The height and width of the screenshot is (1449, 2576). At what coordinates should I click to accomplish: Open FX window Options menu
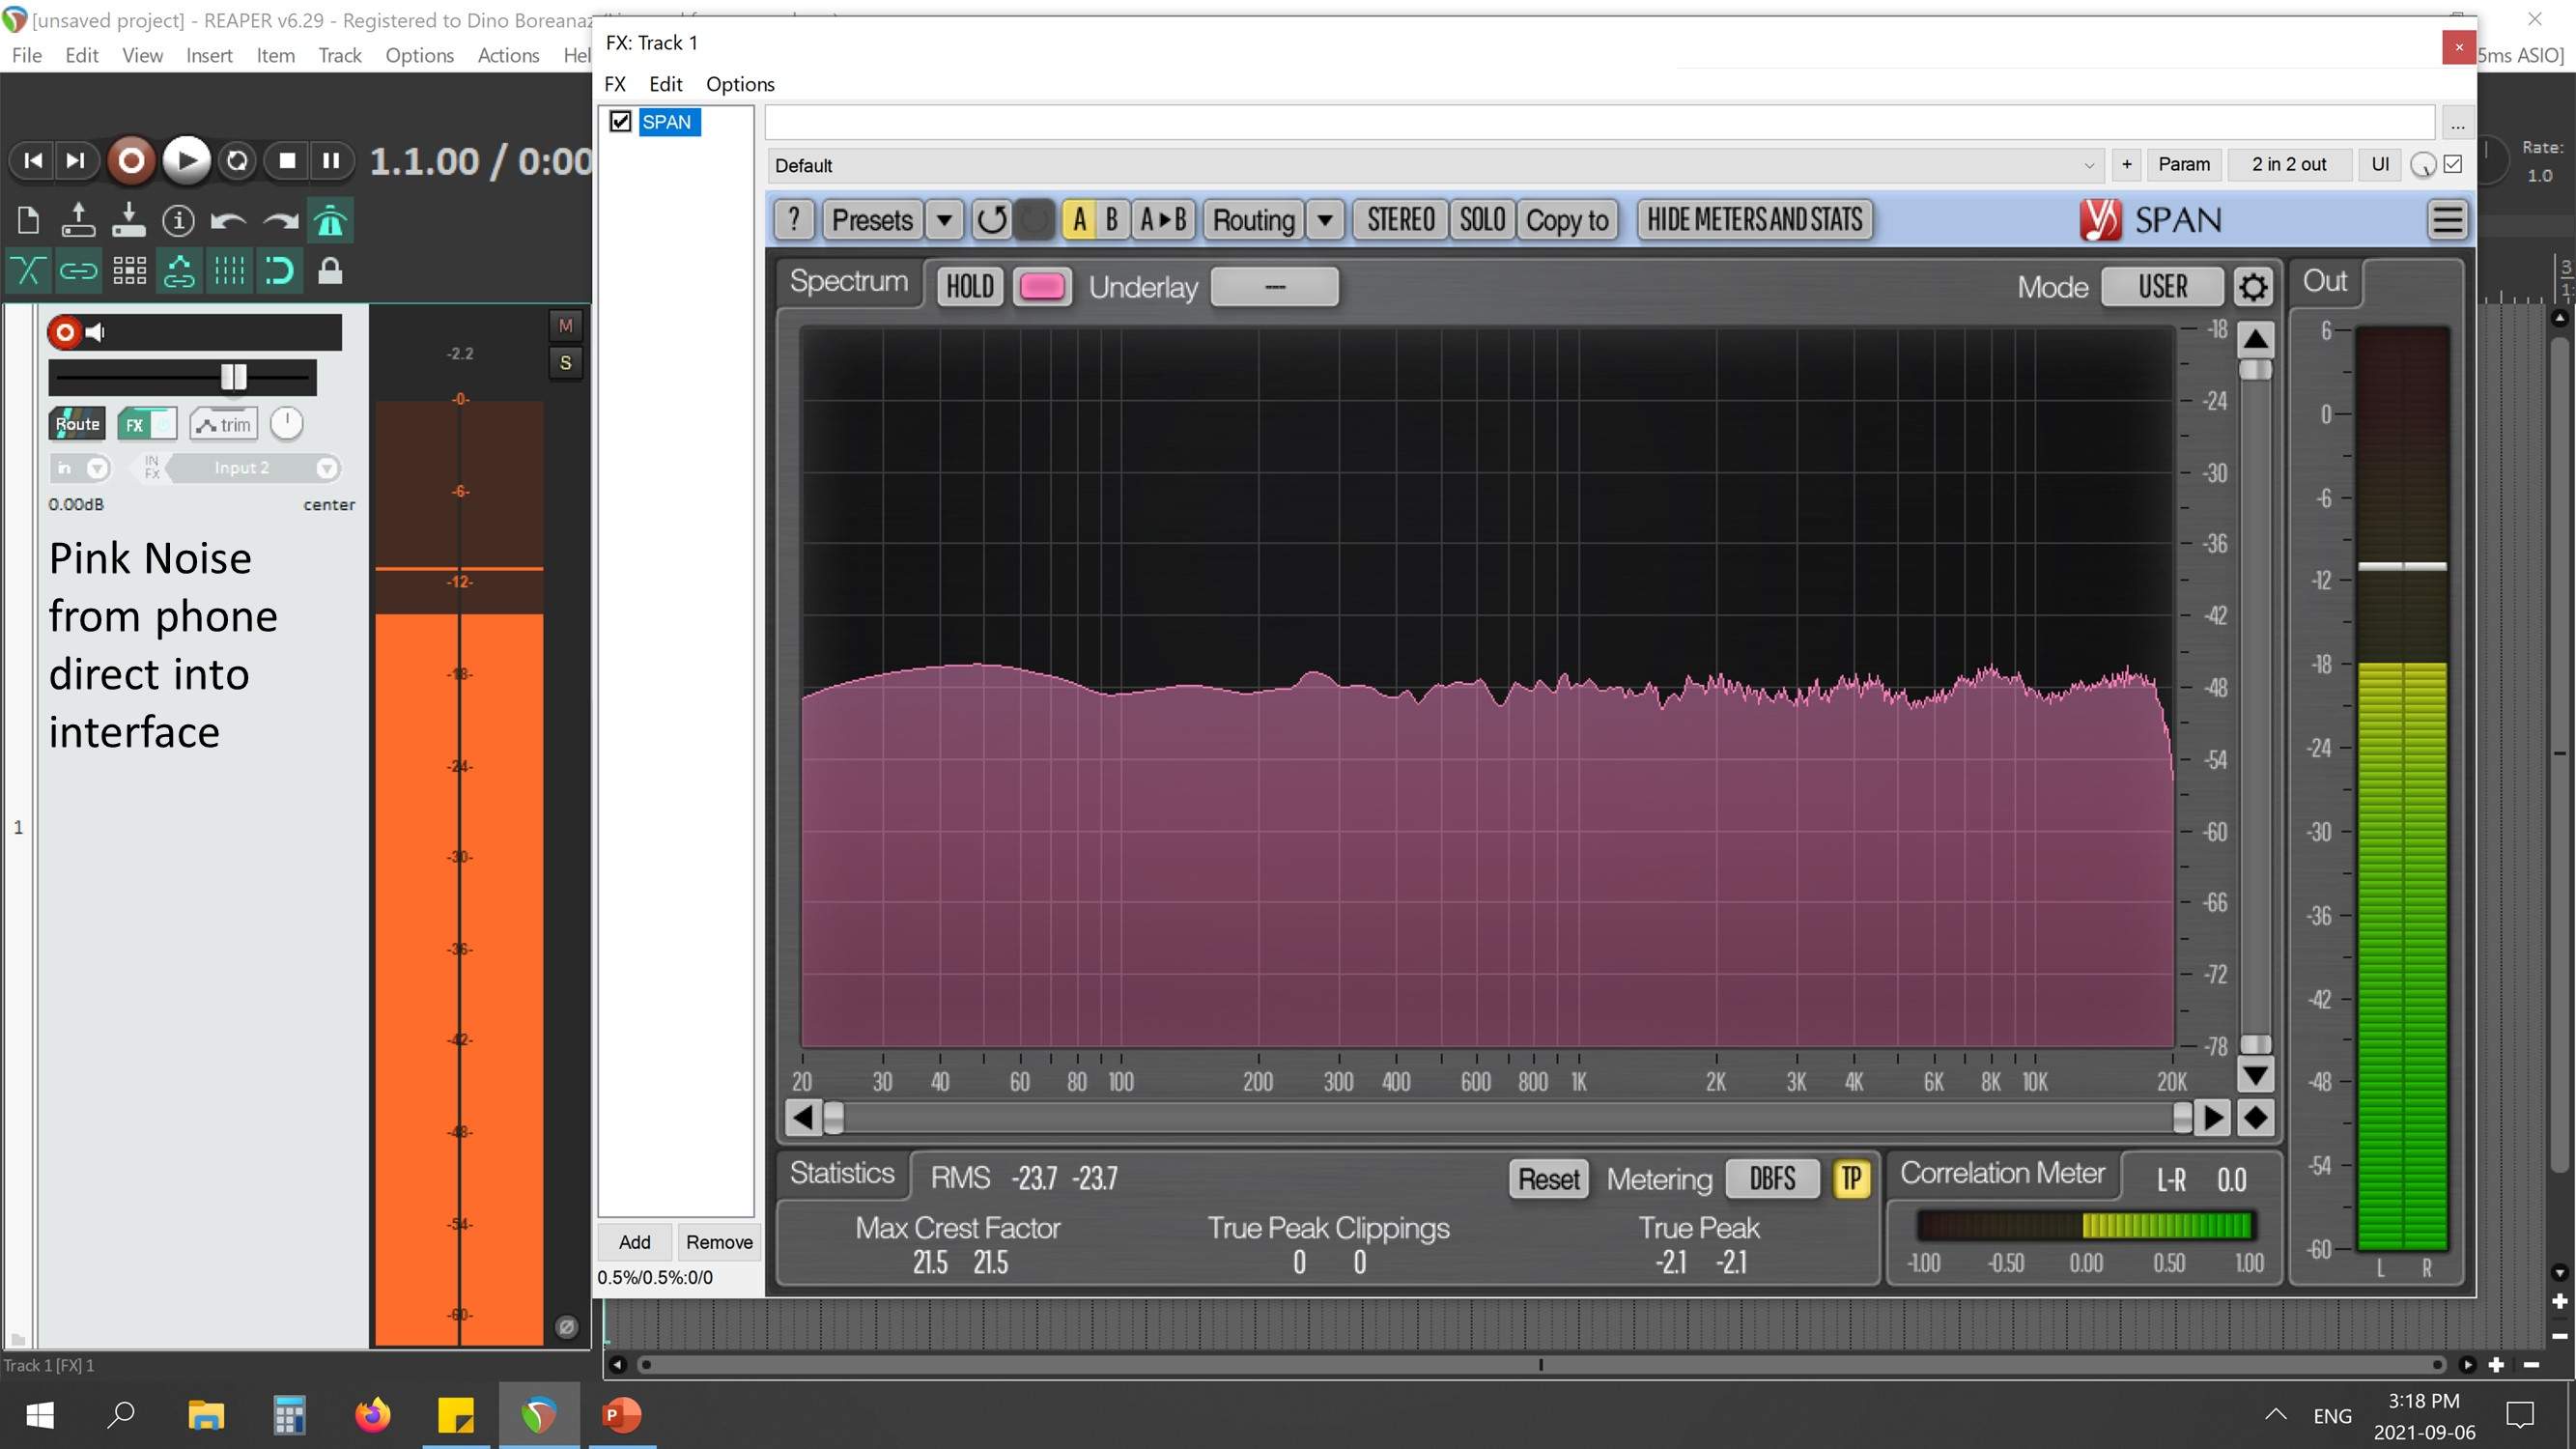click(x=740, y=84)
